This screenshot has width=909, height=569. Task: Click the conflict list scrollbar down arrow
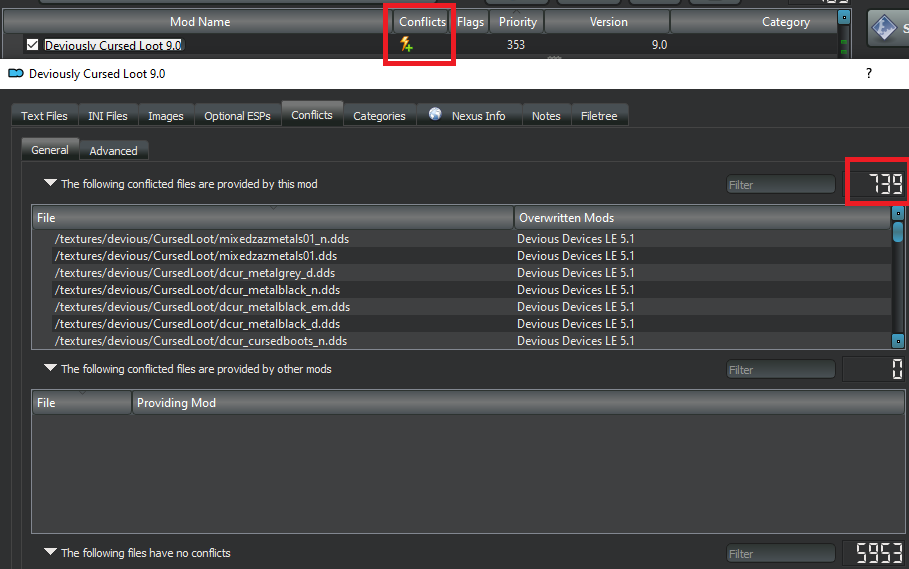pos(897,341)
